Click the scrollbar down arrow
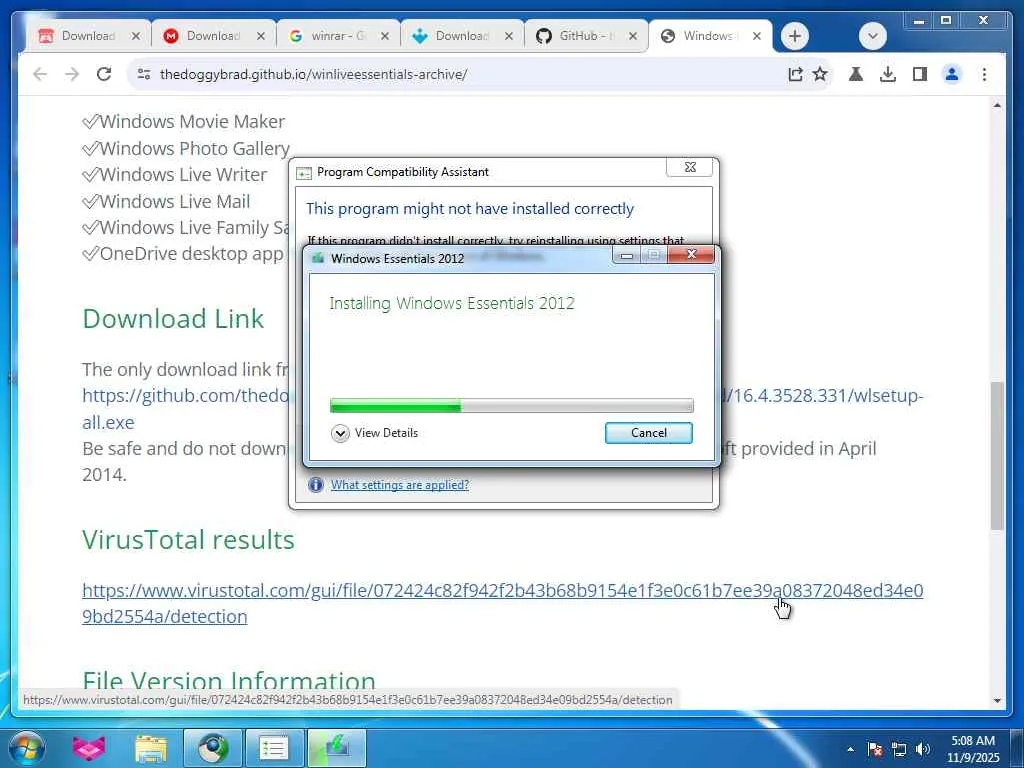This screenshot has height=768, width=1024. (997, 701)
